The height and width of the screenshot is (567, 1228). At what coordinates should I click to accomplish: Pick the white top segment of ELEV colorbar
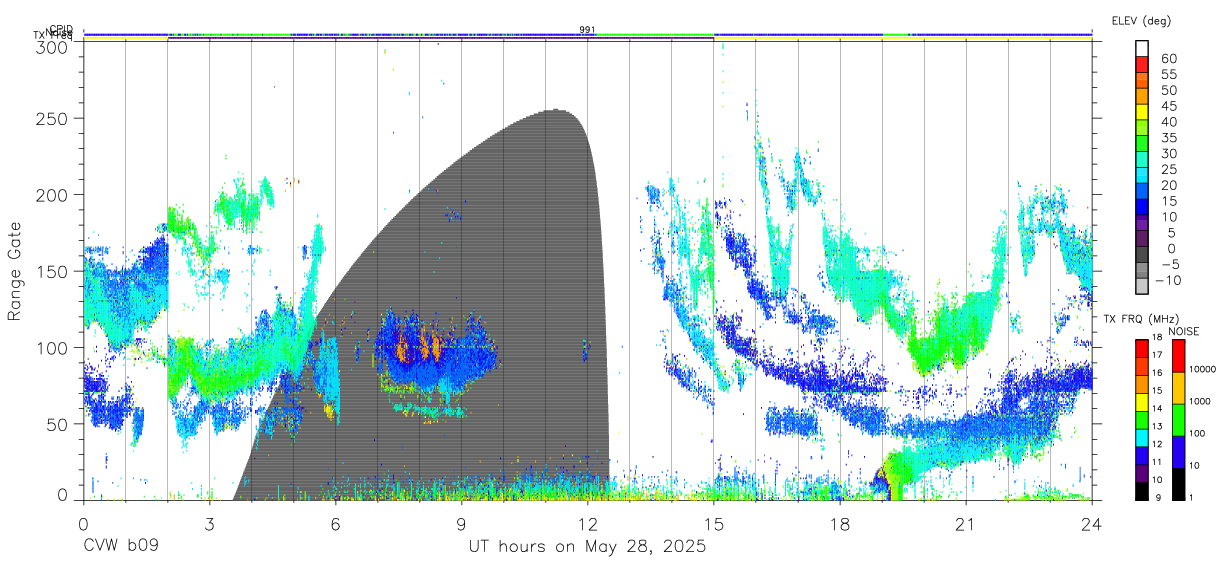[x=1141, y=50]
